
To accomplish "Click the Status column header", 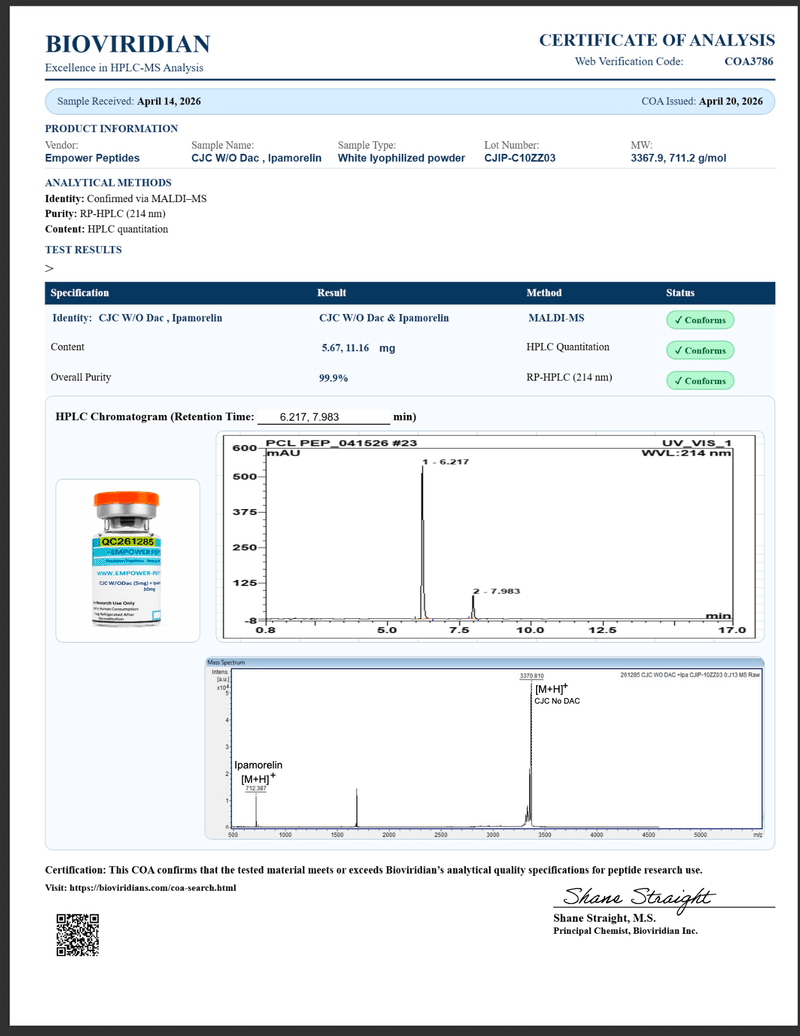I will click(x=680, y=293).
